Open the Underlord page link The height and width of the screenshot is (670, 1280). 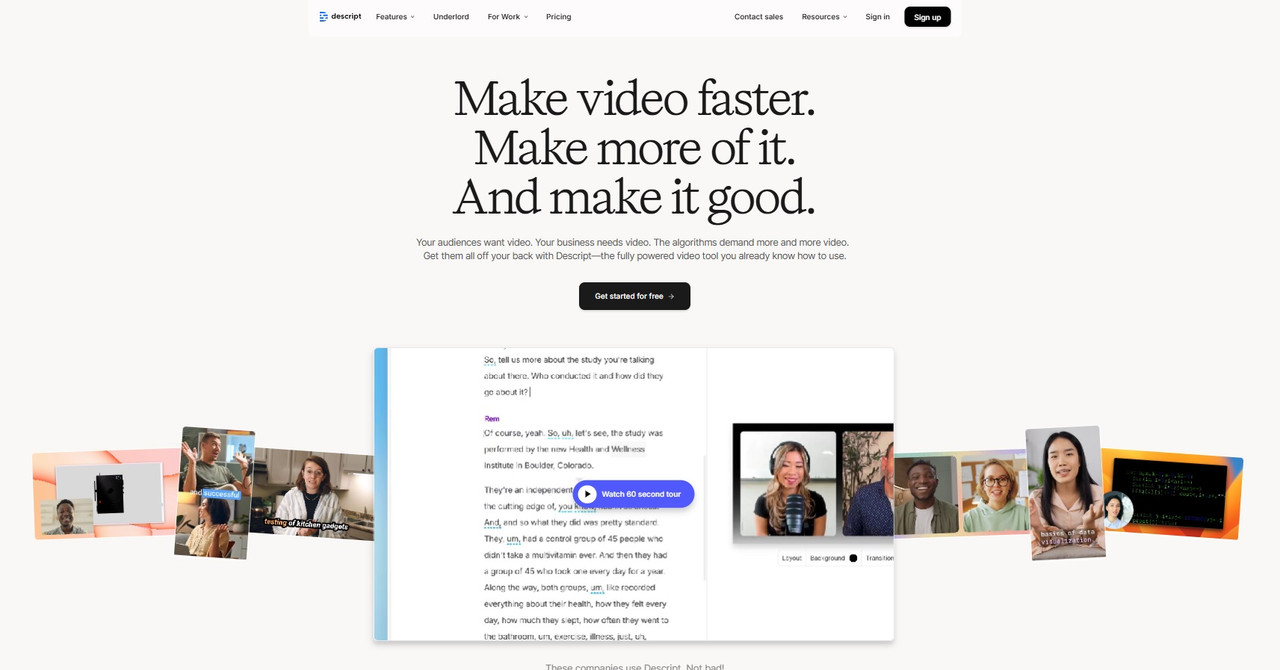coord(451,17)
